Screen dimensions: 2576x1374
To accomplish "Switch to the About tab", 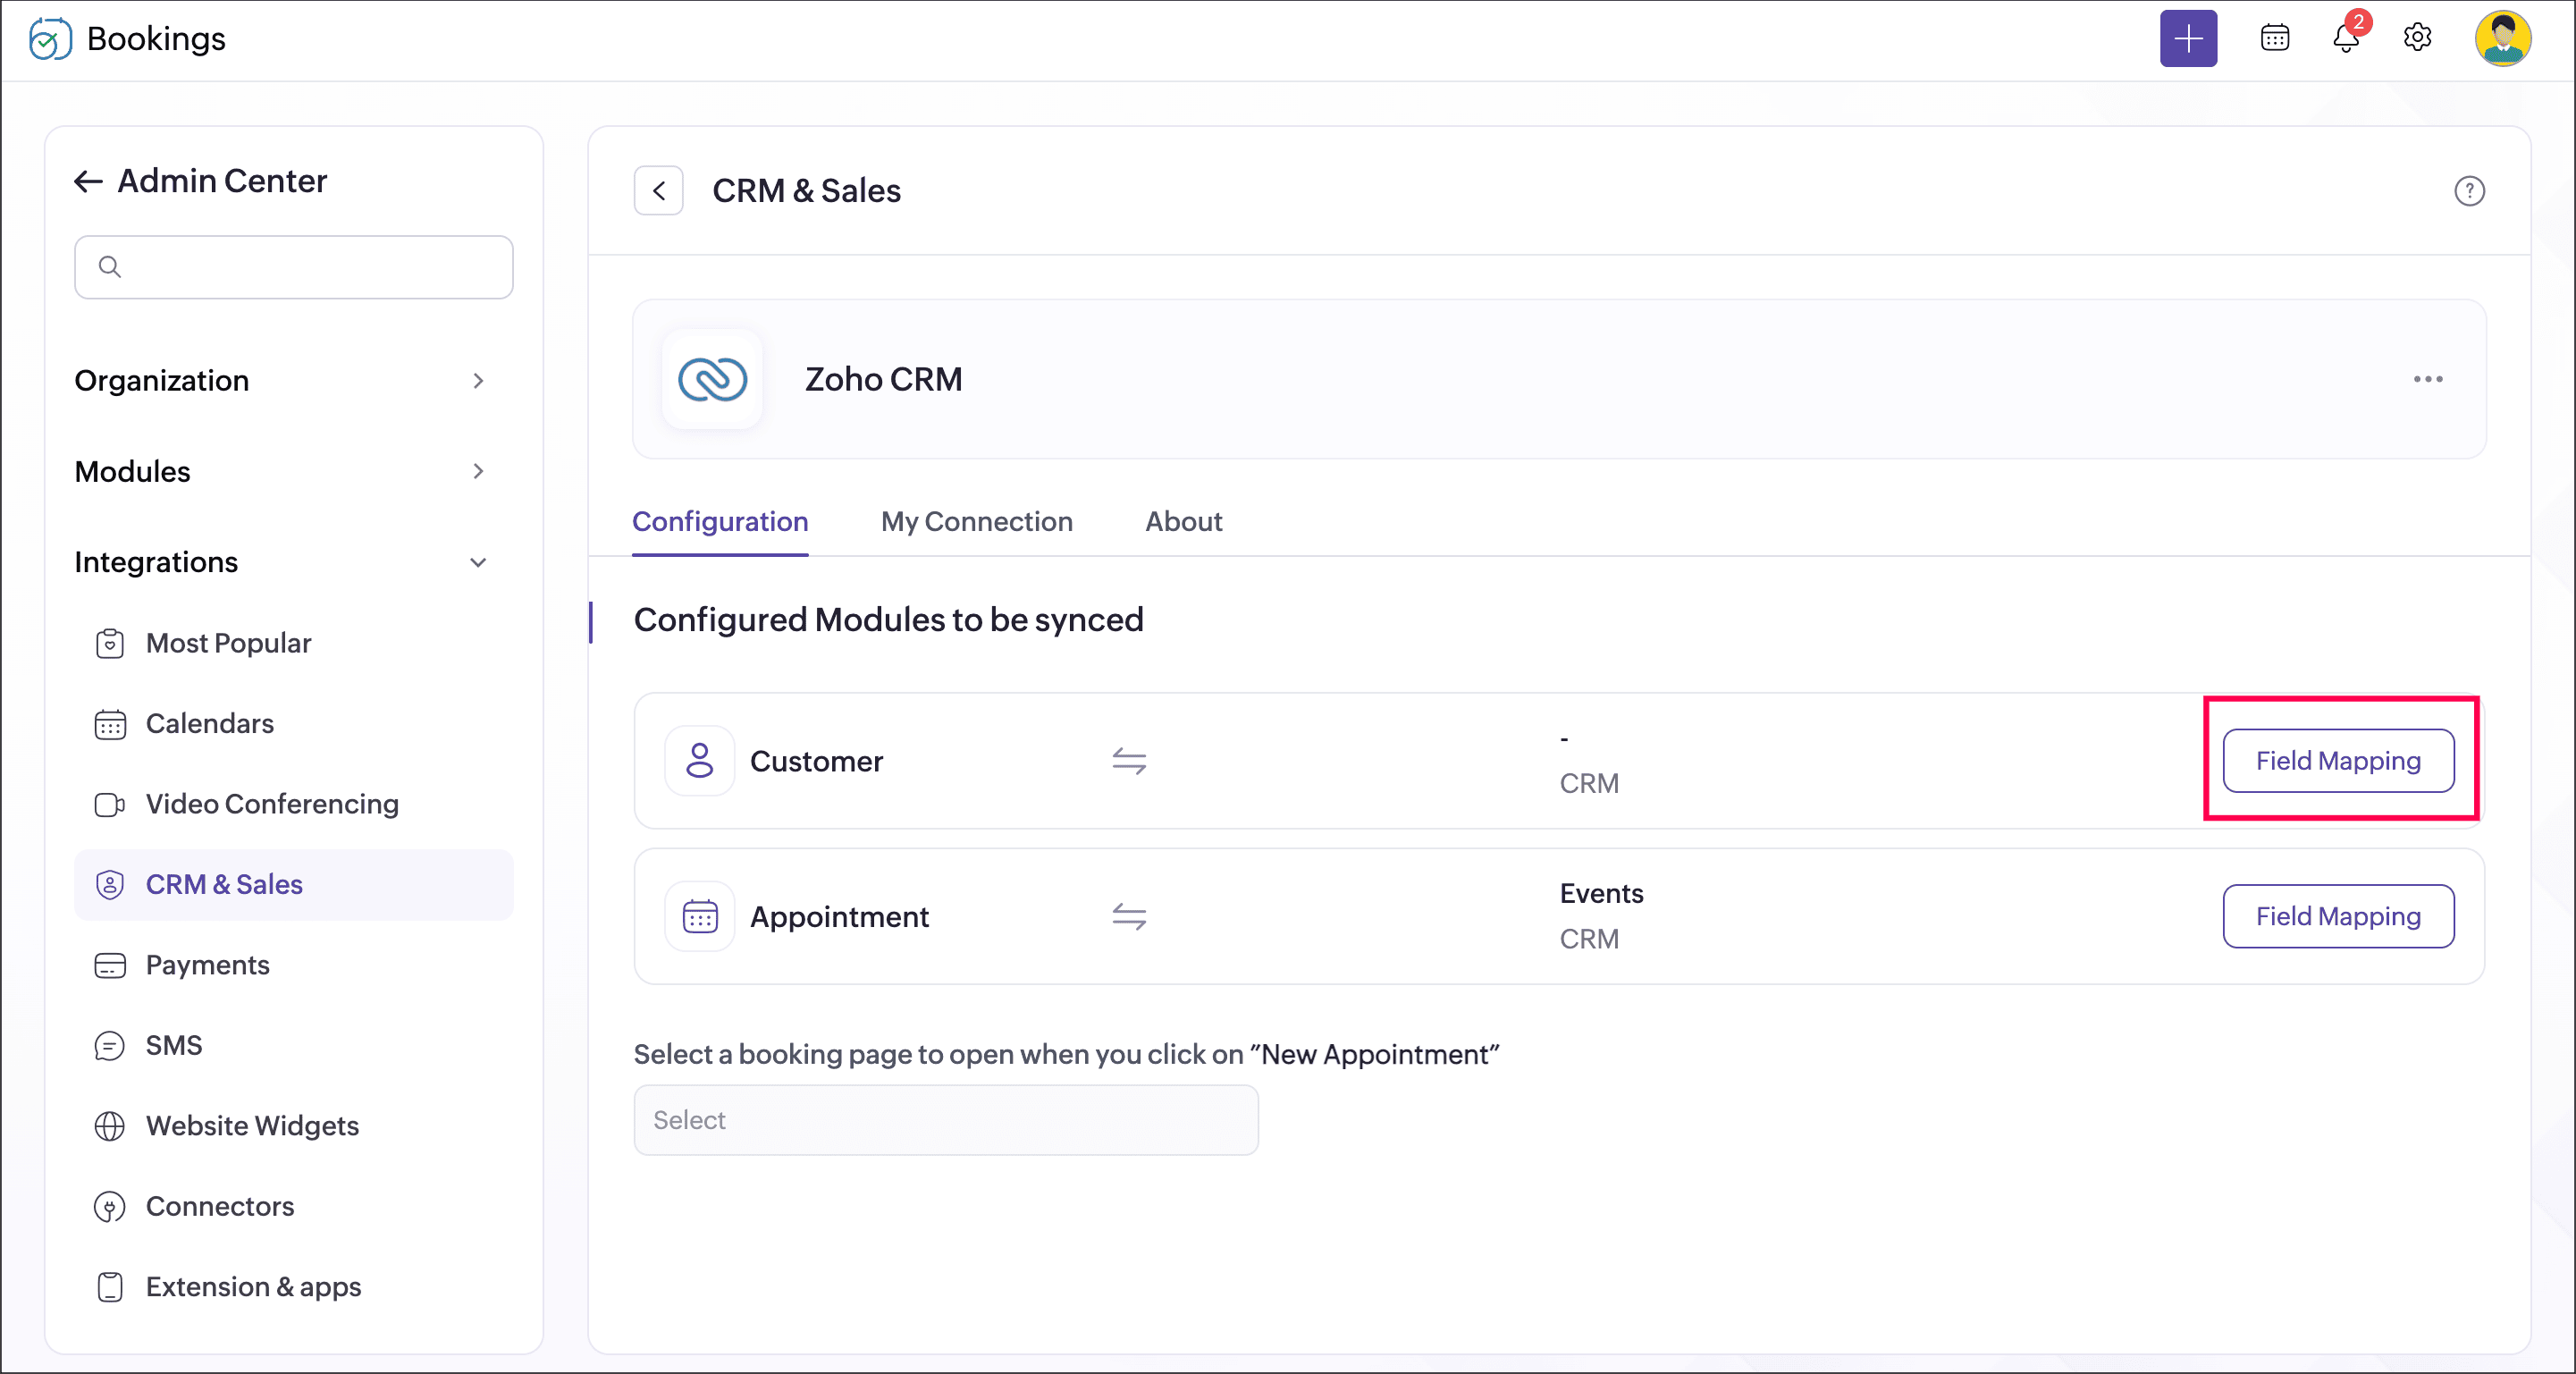I will [1183, 521].
